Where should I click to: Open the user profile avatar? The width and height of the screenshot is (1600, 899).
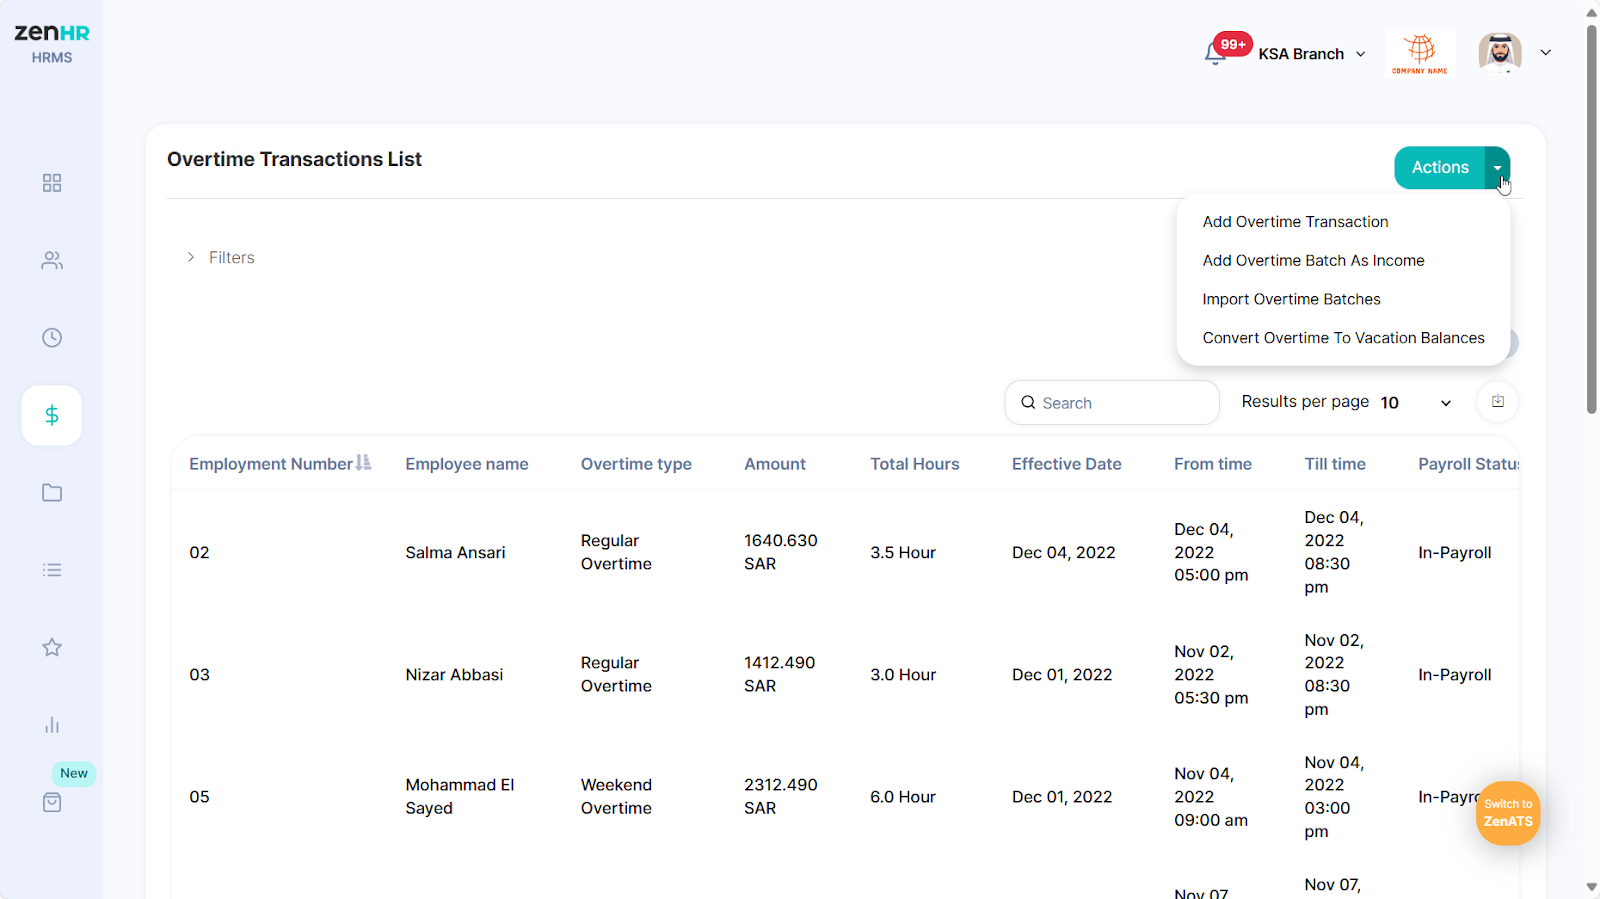(1500, 53)
